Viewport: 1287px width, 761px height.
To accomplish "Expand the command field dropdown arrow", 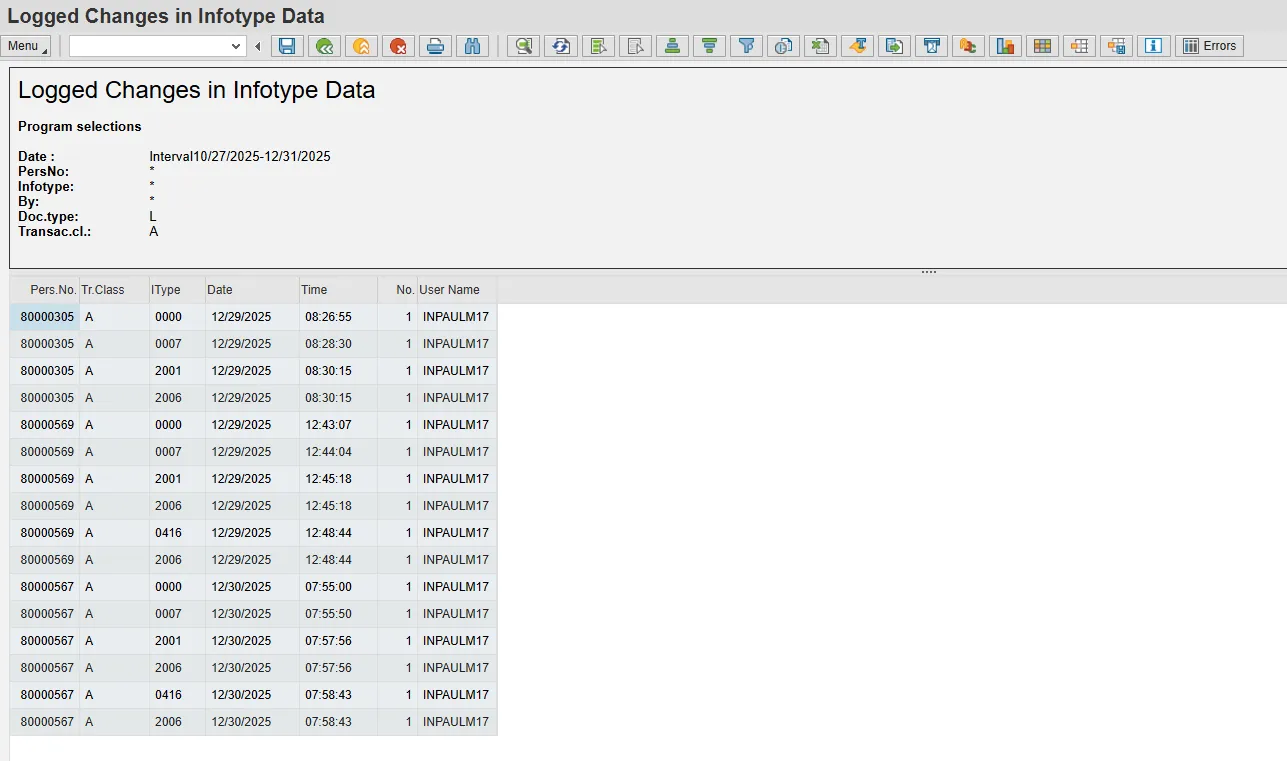I will [x=236, y=46].
